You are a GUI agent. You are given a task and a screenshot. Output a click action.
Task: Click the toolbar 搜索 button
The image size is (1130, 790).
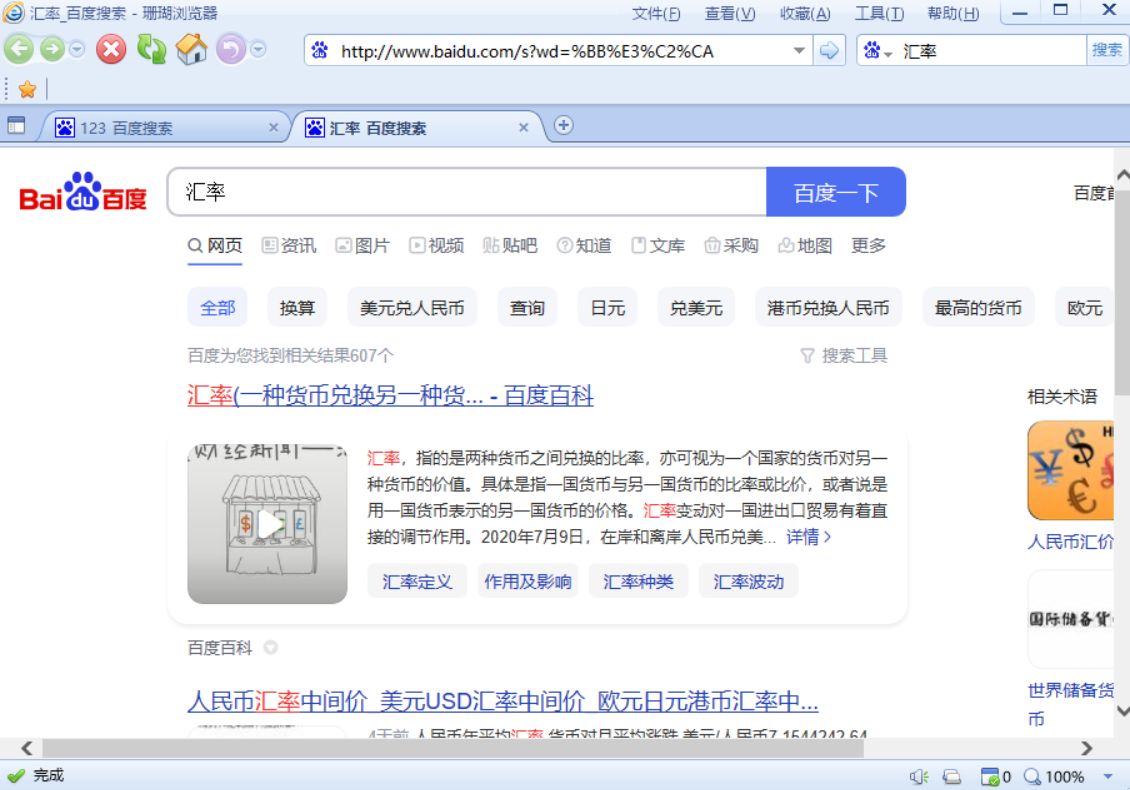1106,50
